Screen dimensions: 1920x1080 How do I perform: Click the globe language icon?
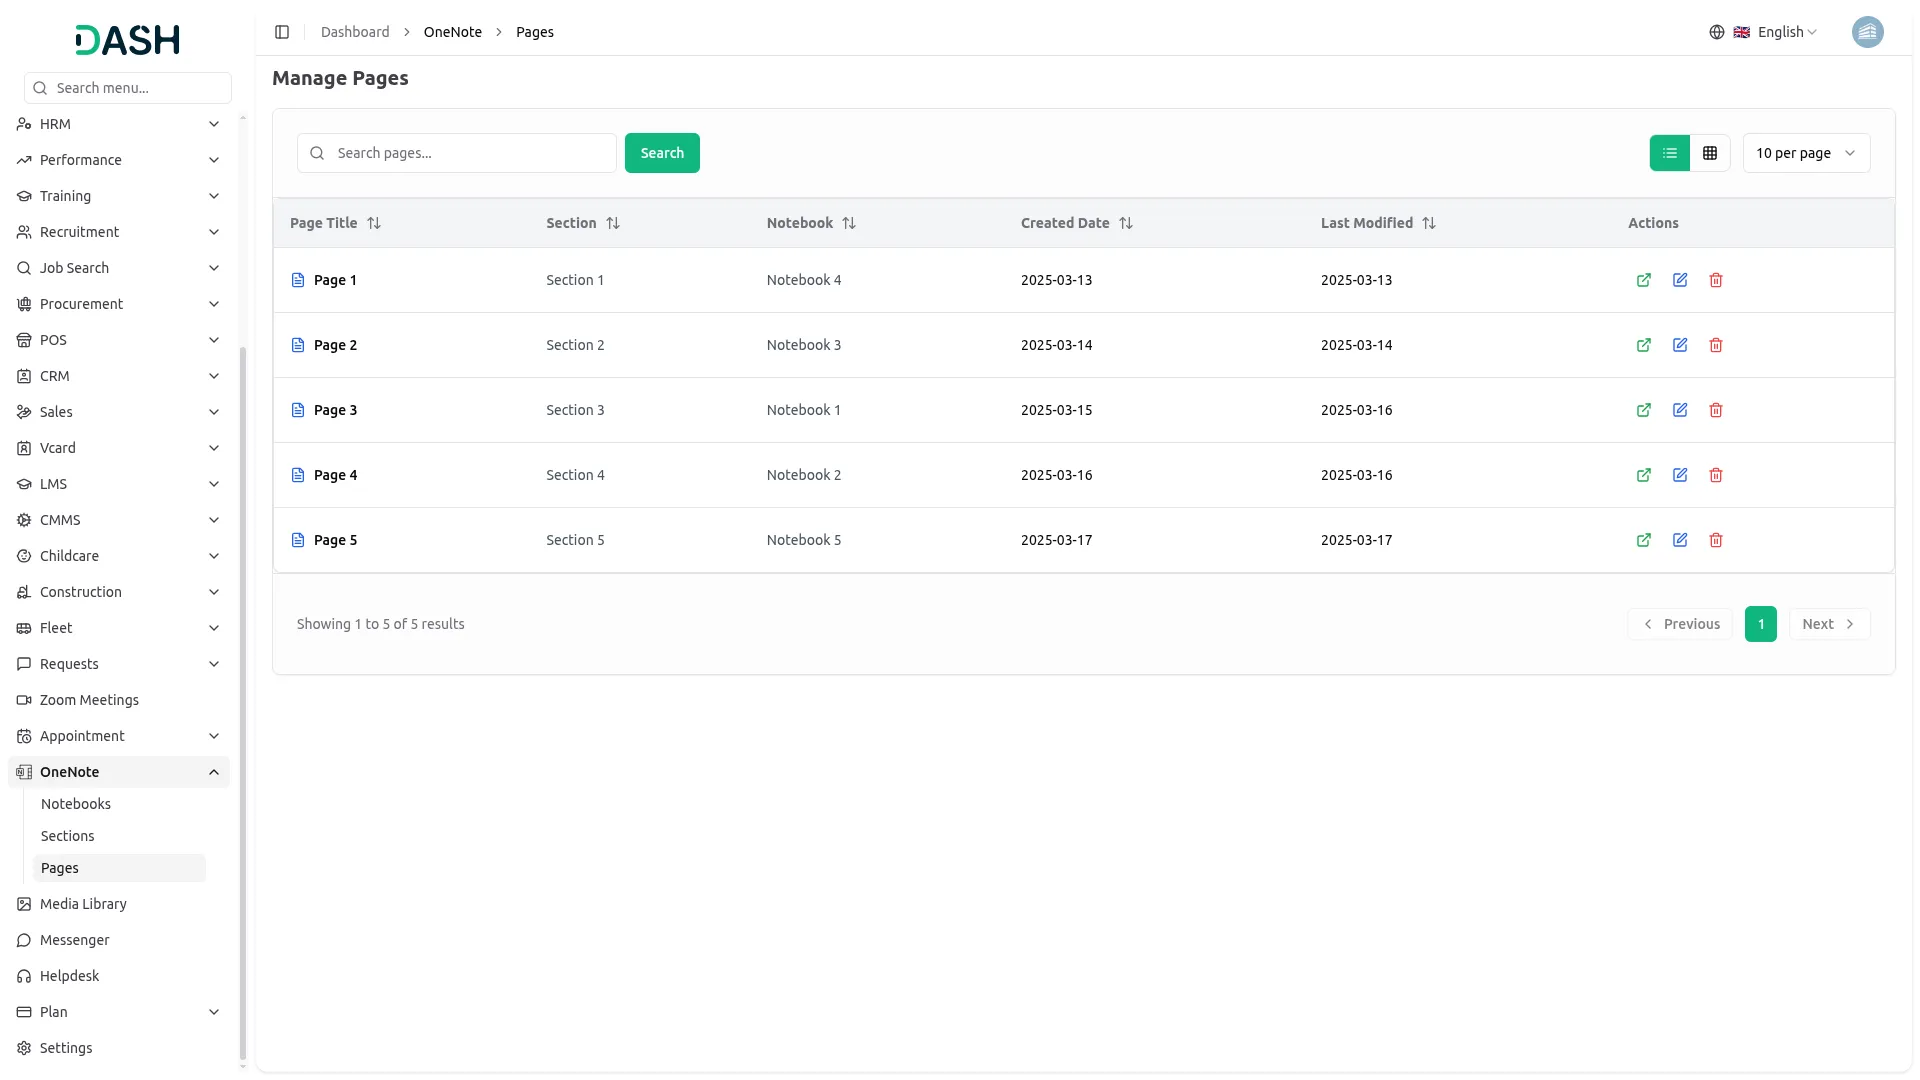(x=1716, y=32)
